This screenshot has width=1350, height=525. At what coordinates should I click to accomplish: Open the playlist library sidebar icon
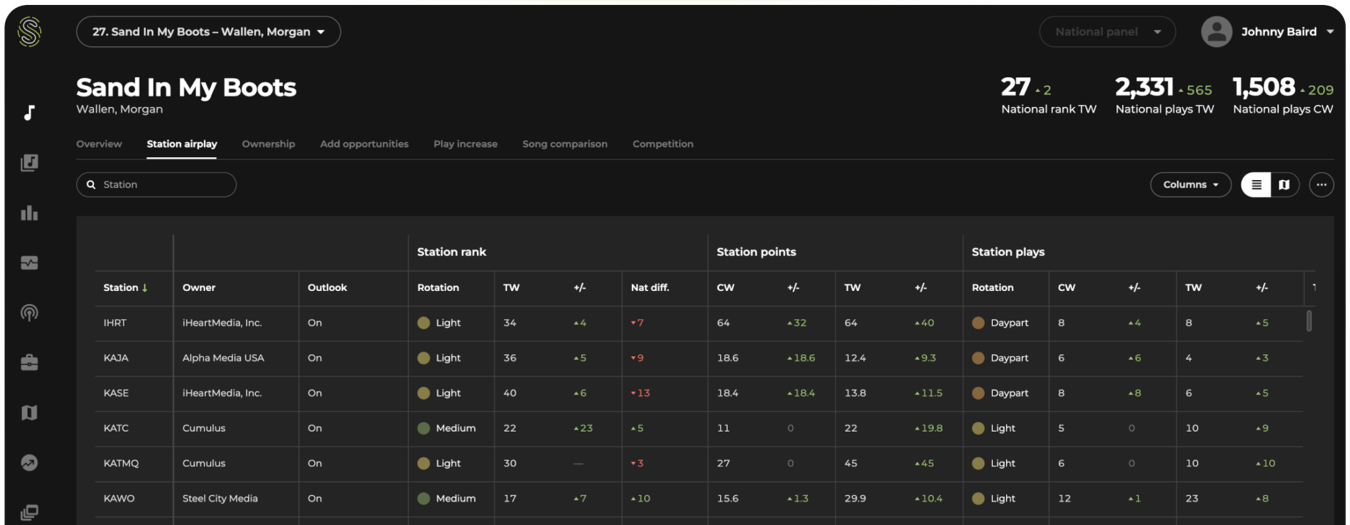29,162
